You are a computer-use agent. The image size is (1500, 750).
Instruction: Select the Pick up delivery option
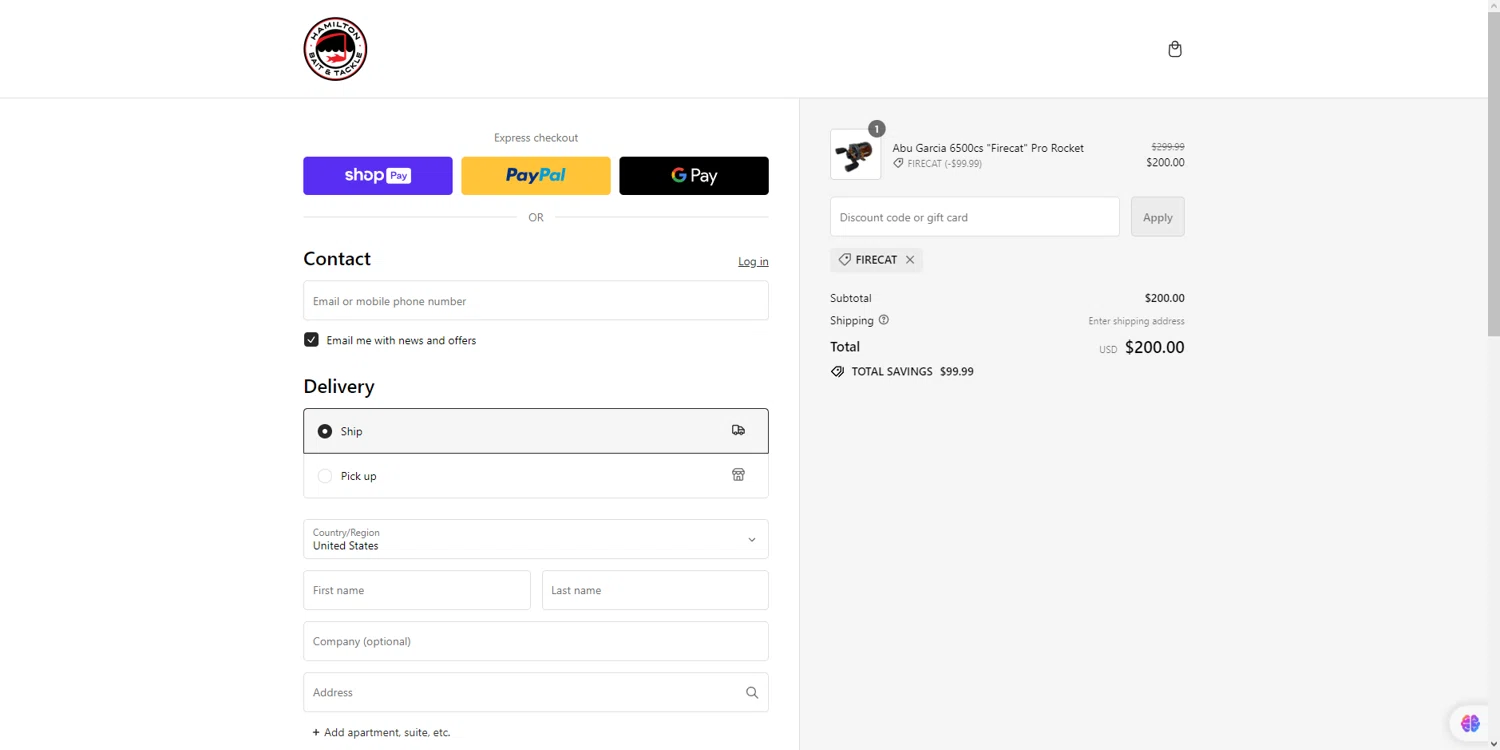pyautogui.click(x=536, y=476)
